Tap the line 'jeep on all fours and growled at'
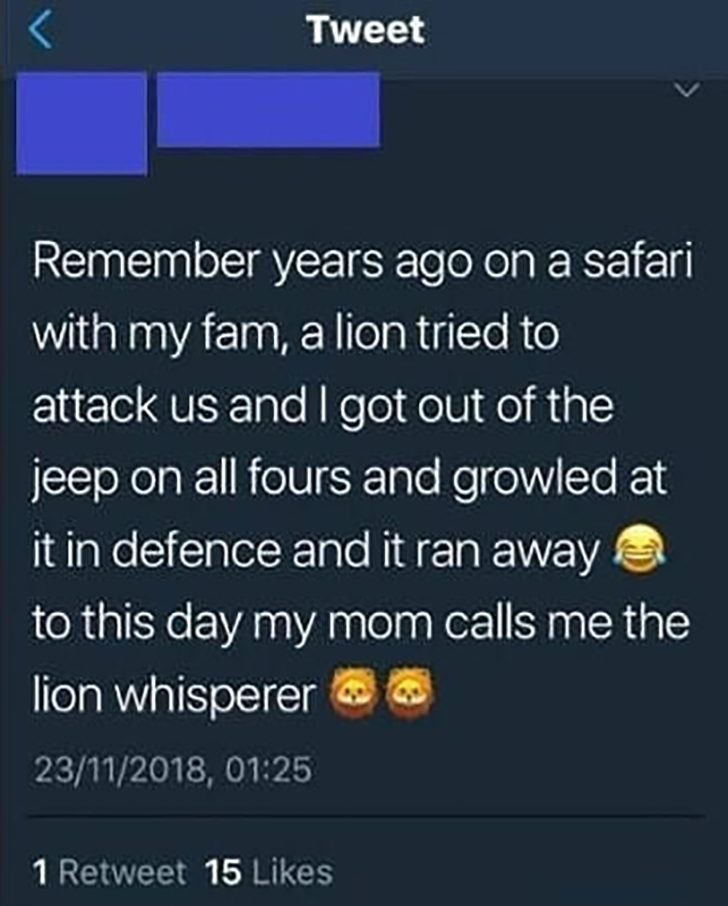The image size is (728, 906). (x=350, y=480)
